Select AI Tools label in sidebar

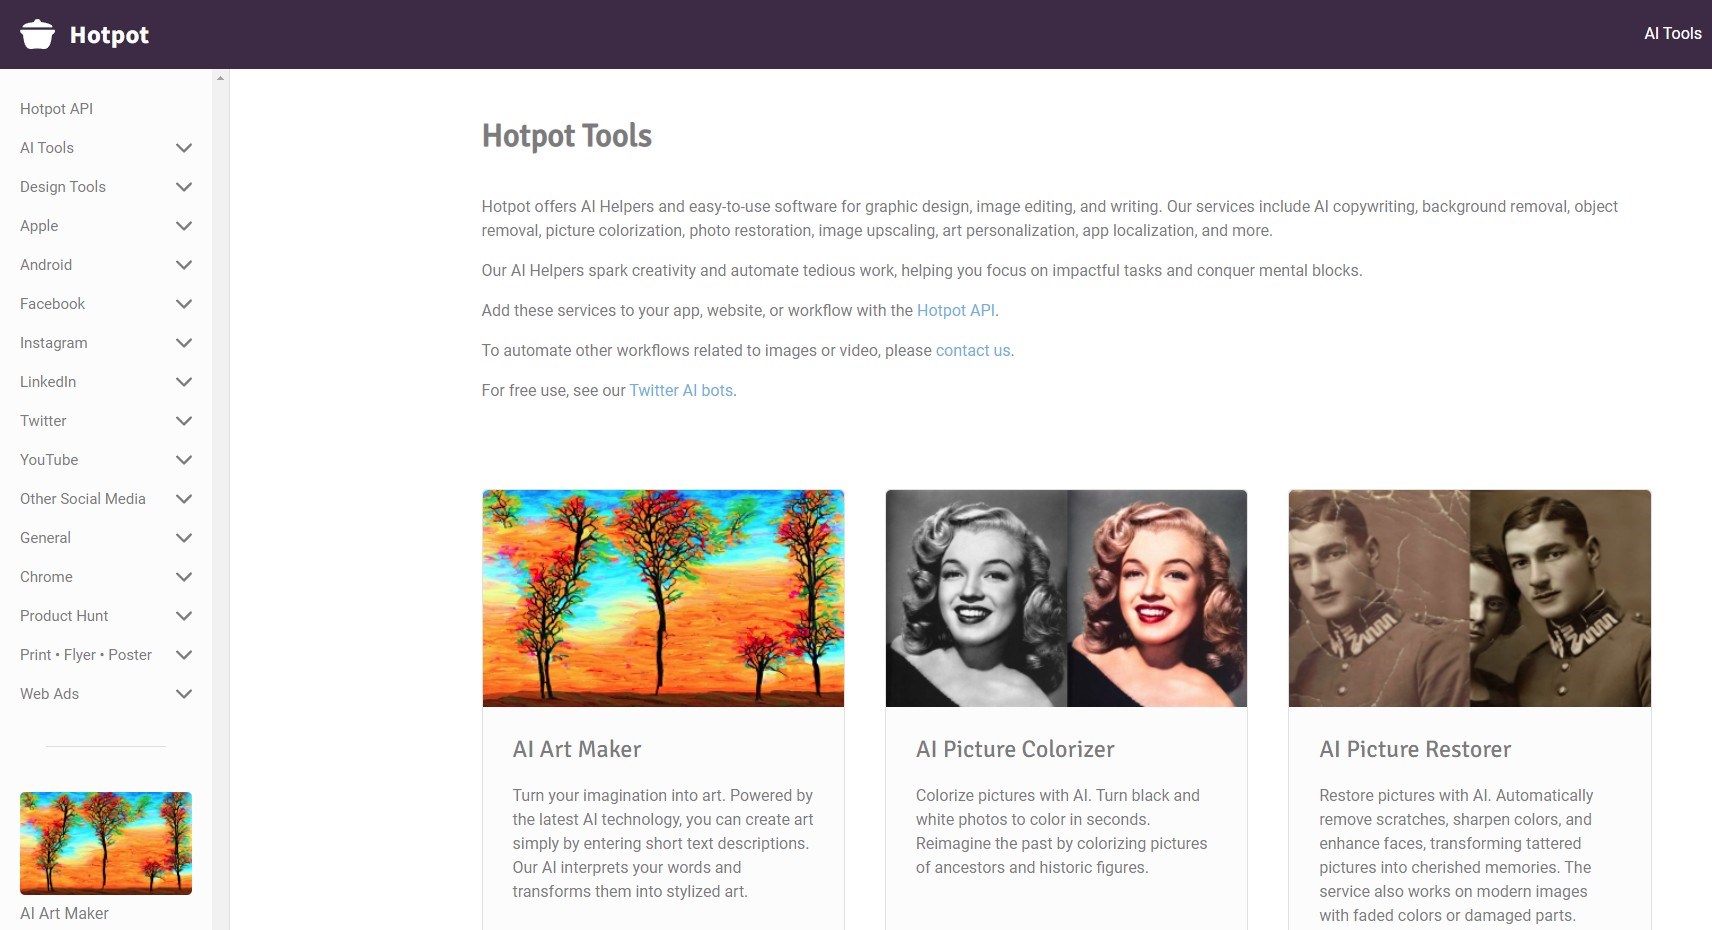(47, 147)
